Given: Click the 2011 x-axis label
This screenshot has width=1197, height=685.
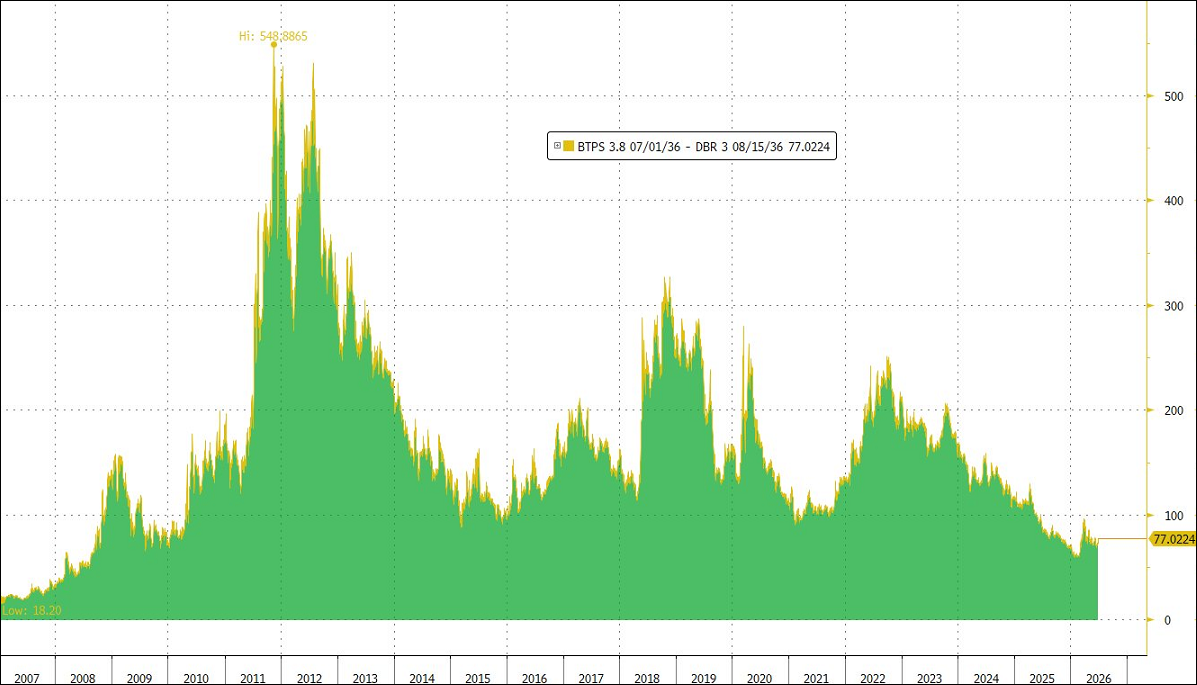Looking at the screenshot, I should [x=253, y=678].
